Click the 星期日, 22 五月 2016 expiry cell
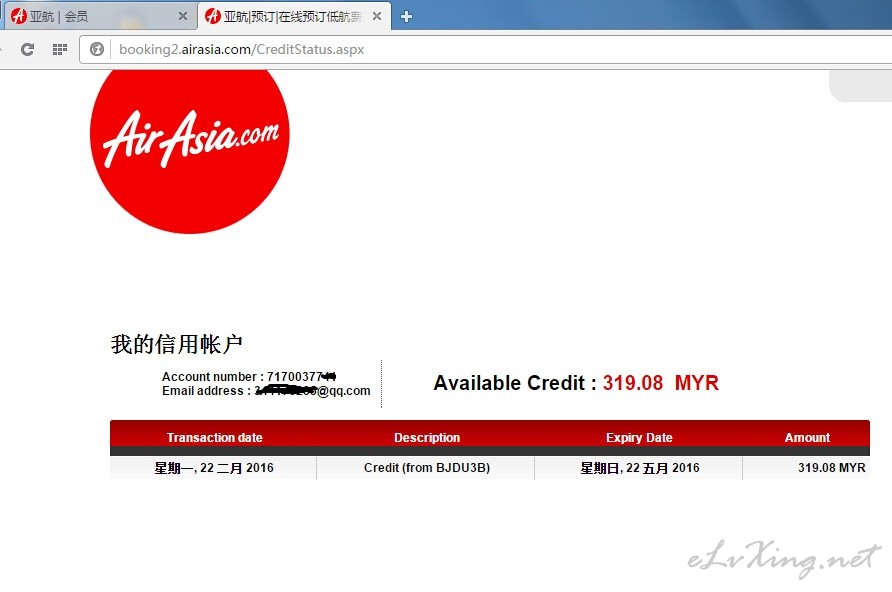892x592 pixels. 639,468
